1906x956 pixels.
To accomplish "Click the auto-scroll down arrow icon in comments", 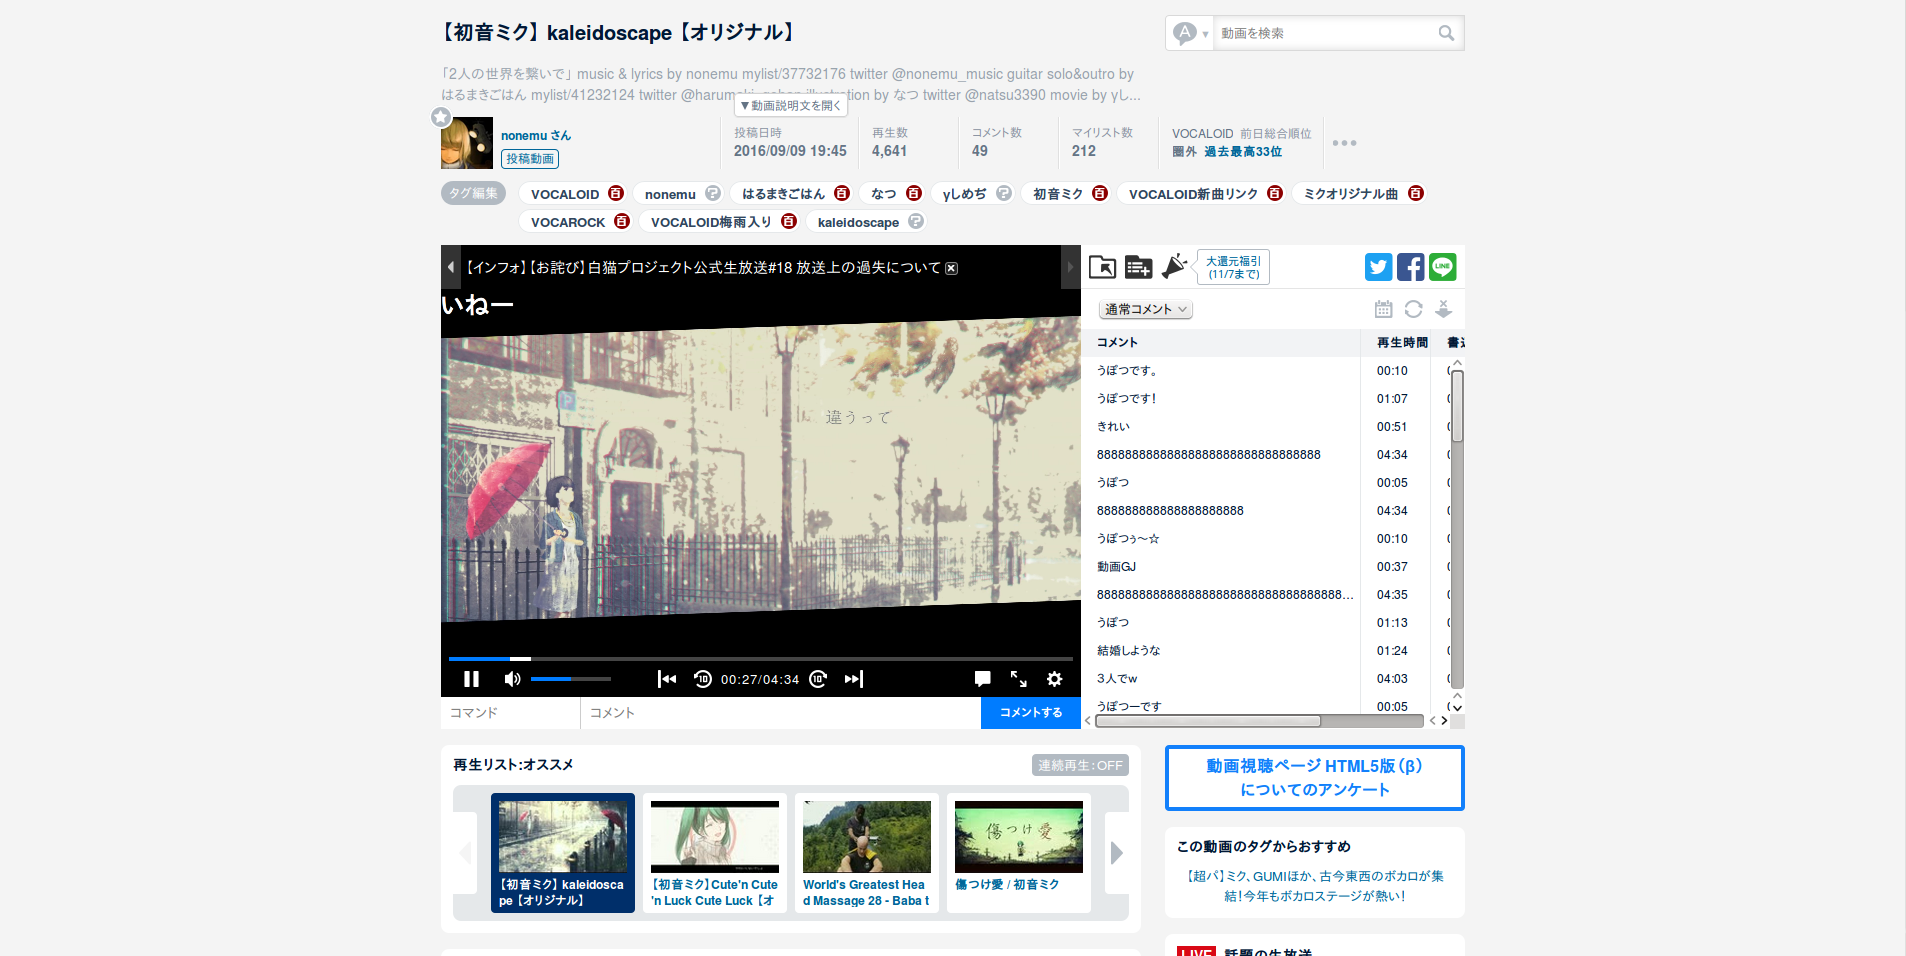I will point(1443,309).
